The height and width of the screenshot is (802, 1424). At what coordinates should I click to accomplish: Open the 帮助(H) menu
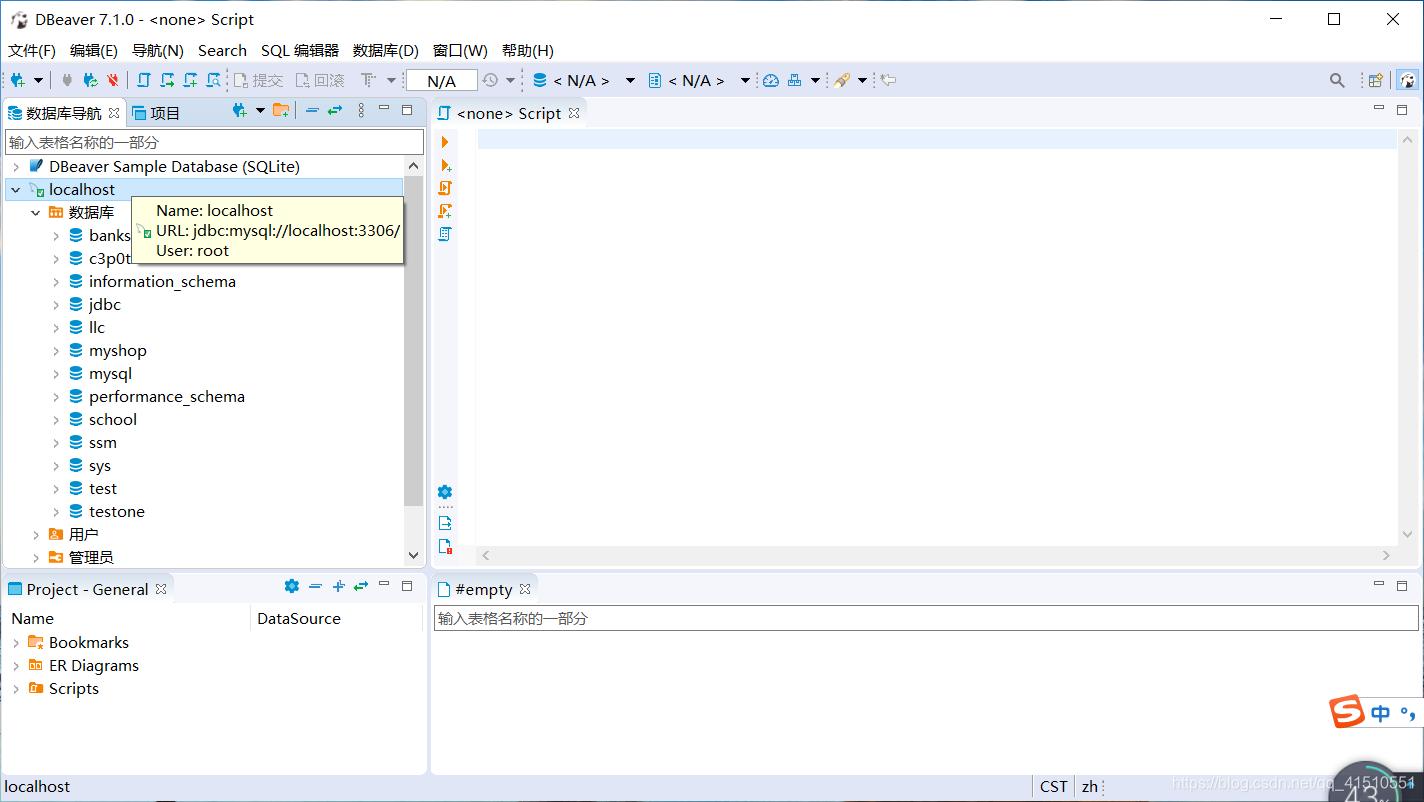(x=528, y=50)
